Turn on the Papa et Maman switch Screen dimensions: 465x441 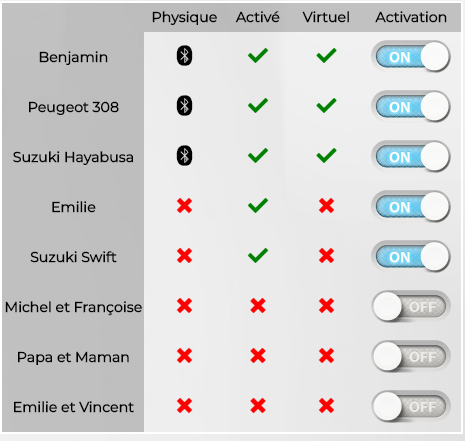click(411, 356)
